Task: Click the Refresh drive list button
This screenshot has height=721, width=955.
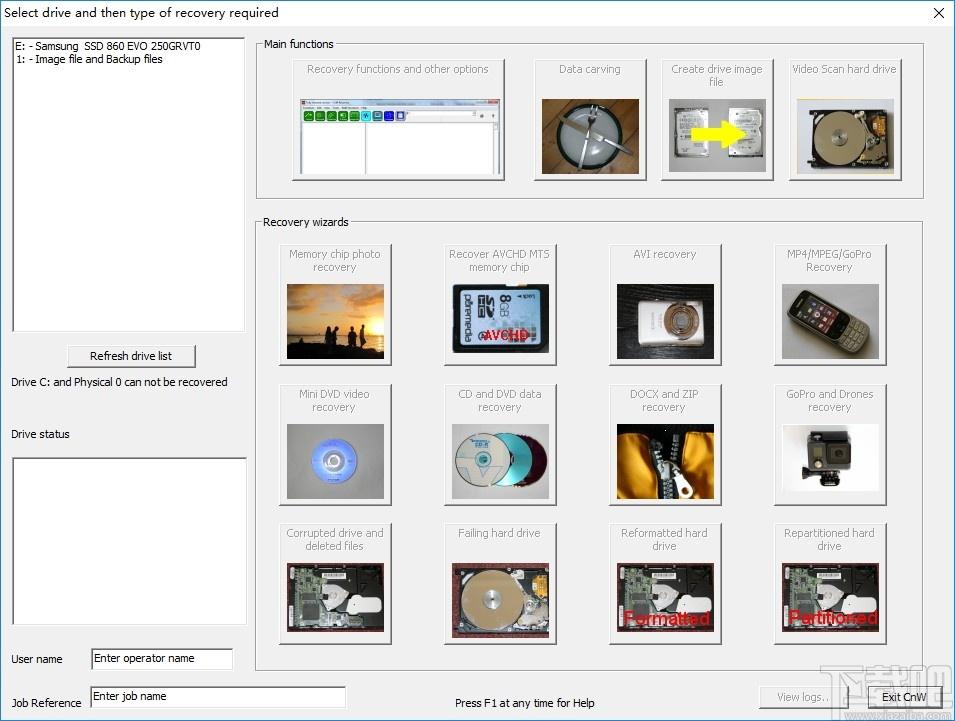Action: (x=131, y=356)
